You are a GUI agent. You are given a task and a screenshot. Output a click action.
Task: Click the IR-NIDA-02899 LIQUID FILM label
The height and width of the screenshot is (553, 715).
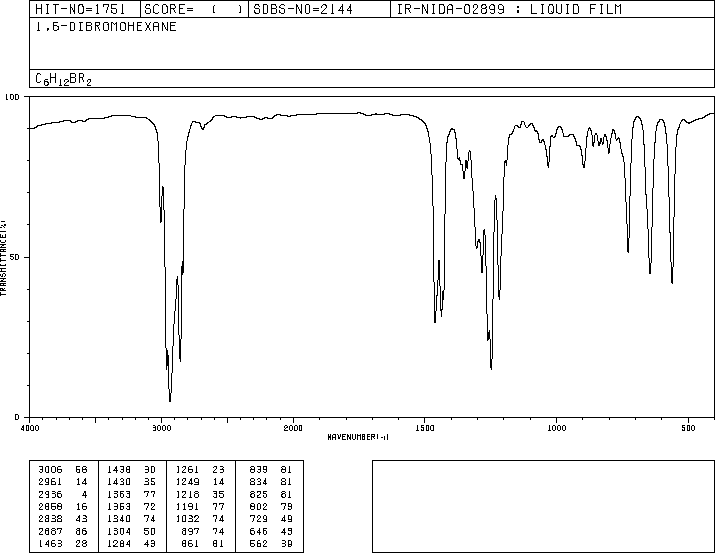[x=509, y=9]
